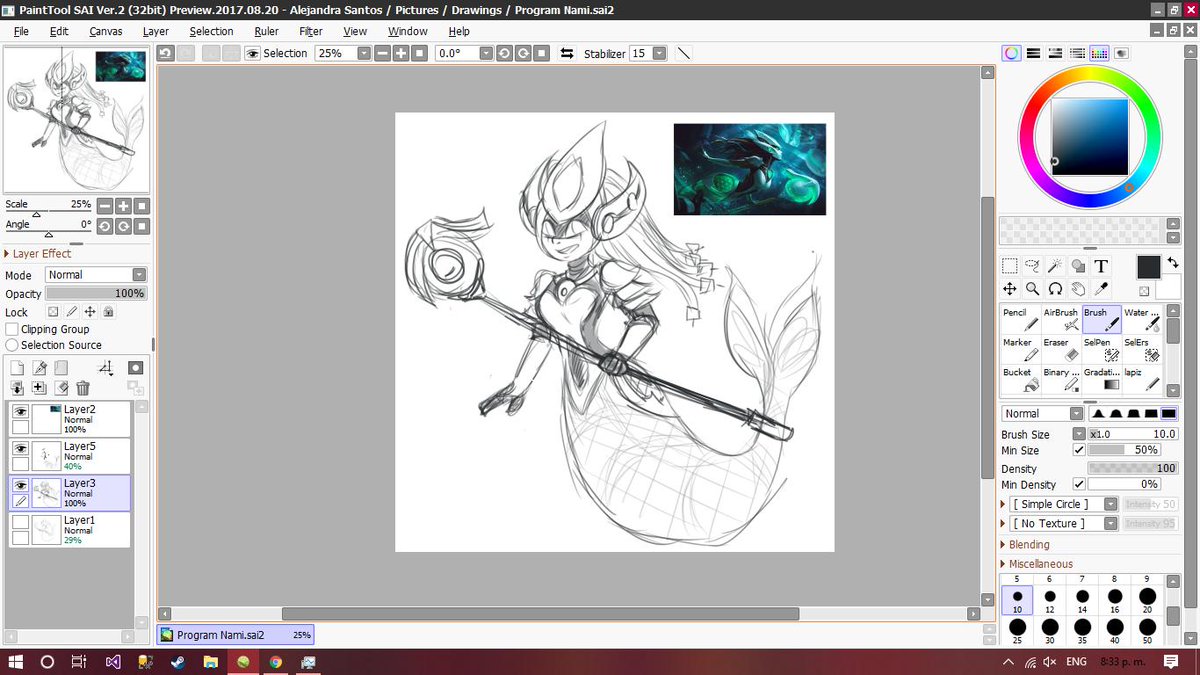Viewport: 1200px width, 675px height.
Task: Select the AirBrush tool
Action: [1061, 319]
